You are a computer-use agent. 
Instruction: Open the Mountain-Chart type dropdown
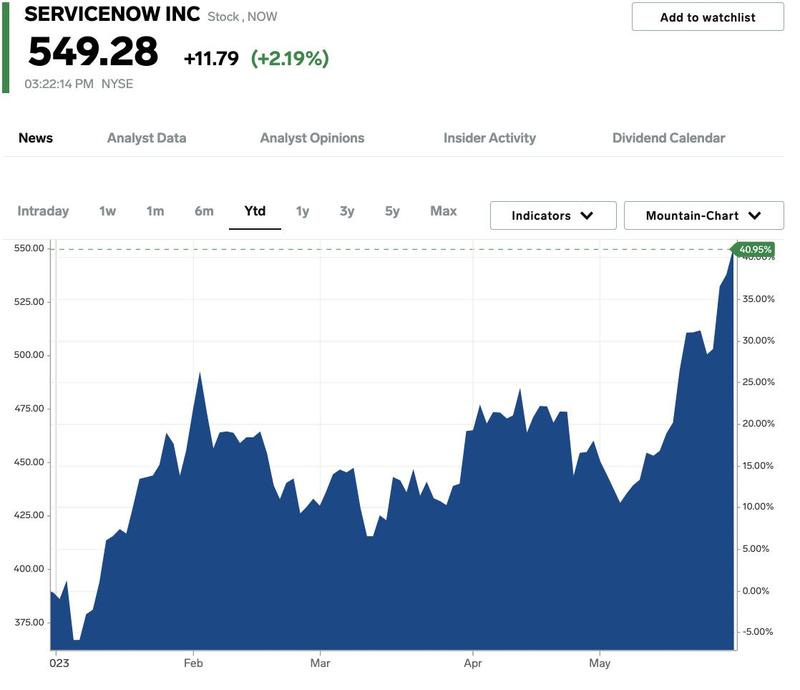coord(704,215)
